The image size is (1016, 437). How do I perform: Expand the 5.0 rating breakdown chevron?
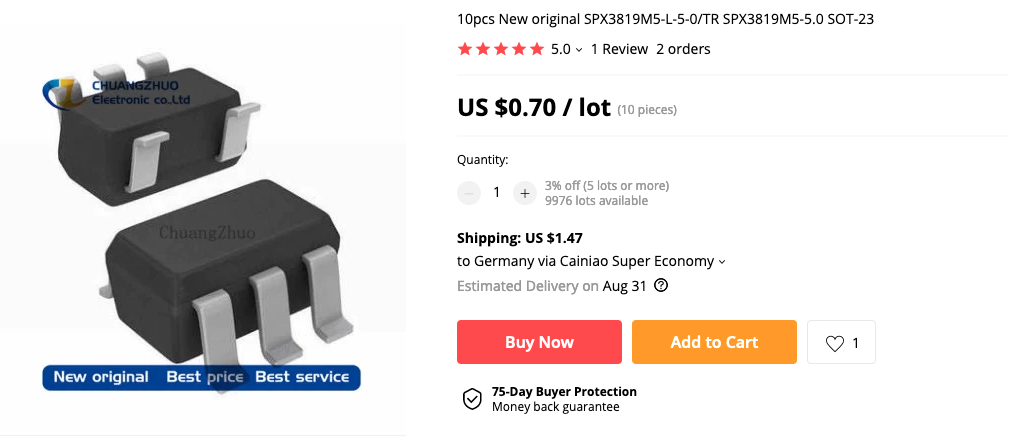(x=579, y=50)
